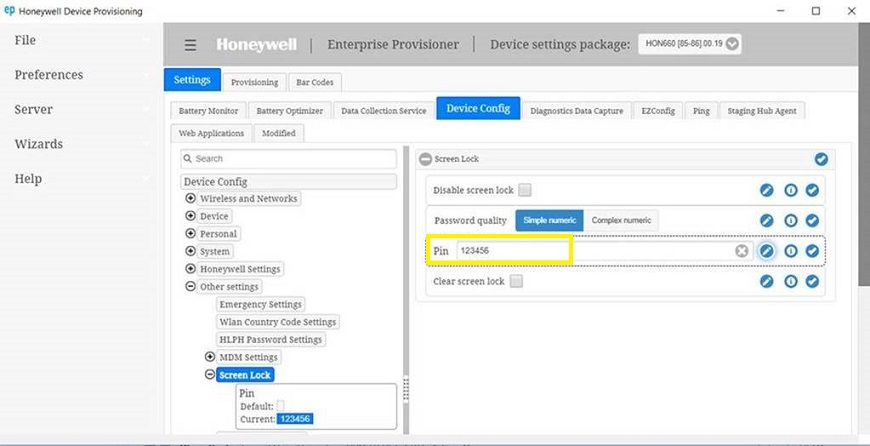The width and height of the screenshot is (870, 446).
Task: Expand the System tree node
Action: point(190,251)
